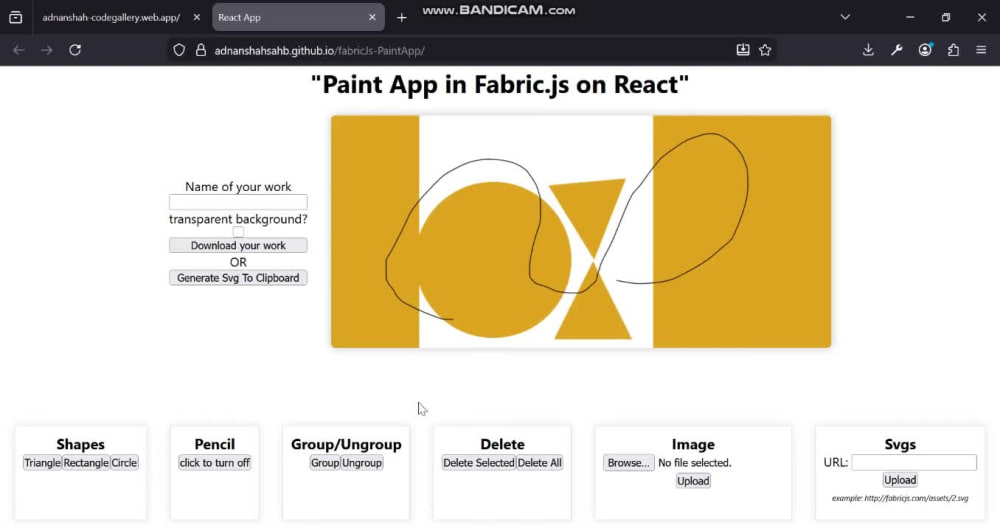Image resolution: width=1000 pixels, height=531 pixels.
Task: Click the padlock site info icon
Action: (201, 50)
